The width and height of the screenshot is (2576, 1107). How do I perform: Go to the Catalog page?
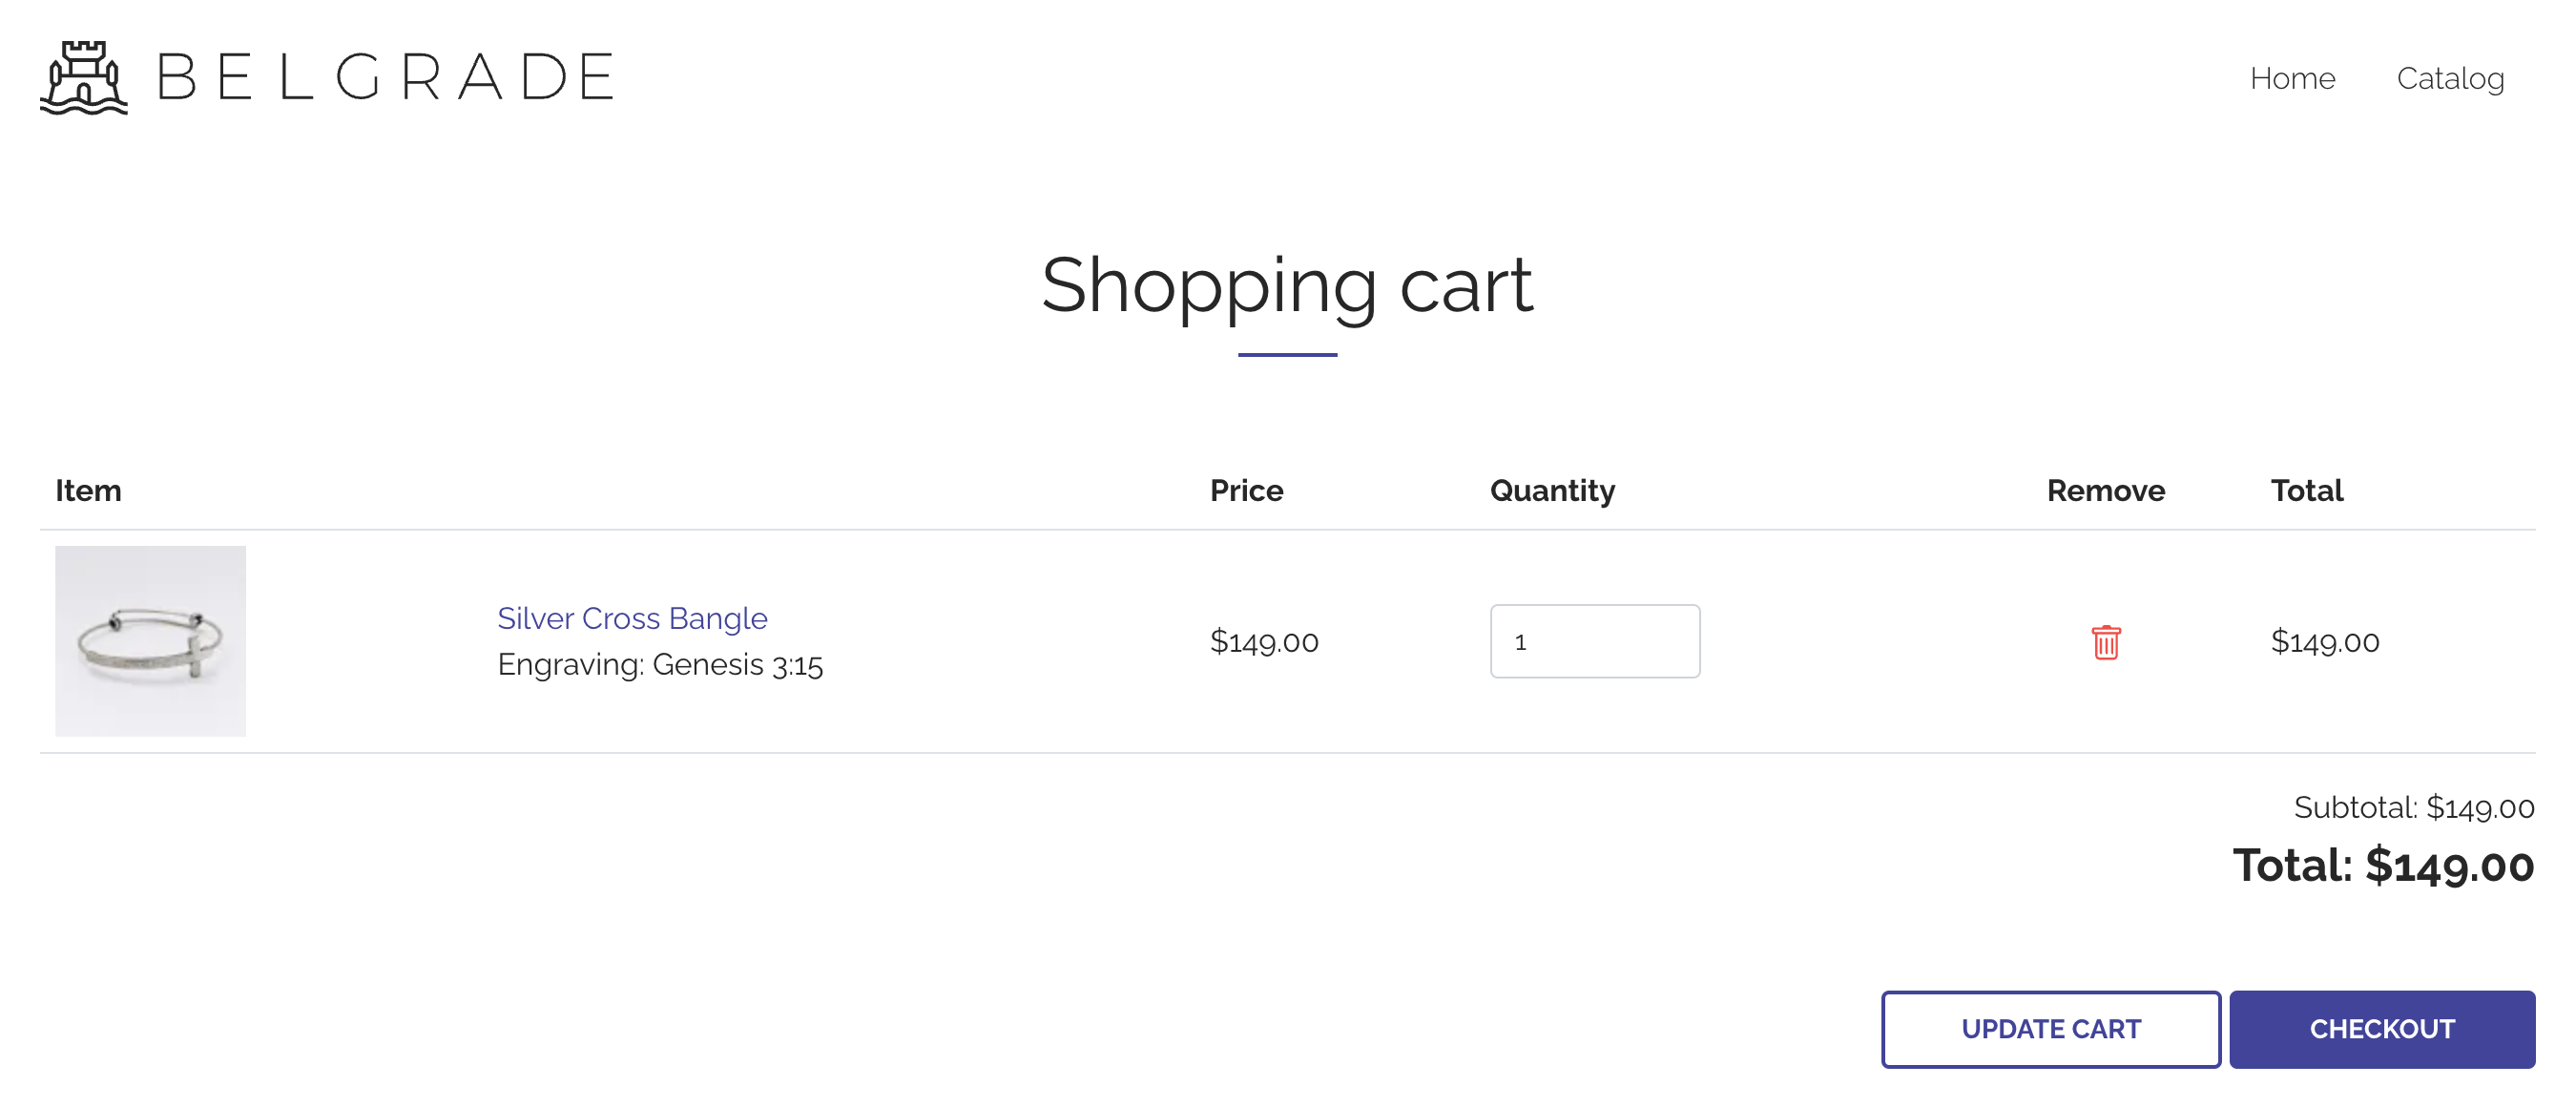coord(2450,78)
